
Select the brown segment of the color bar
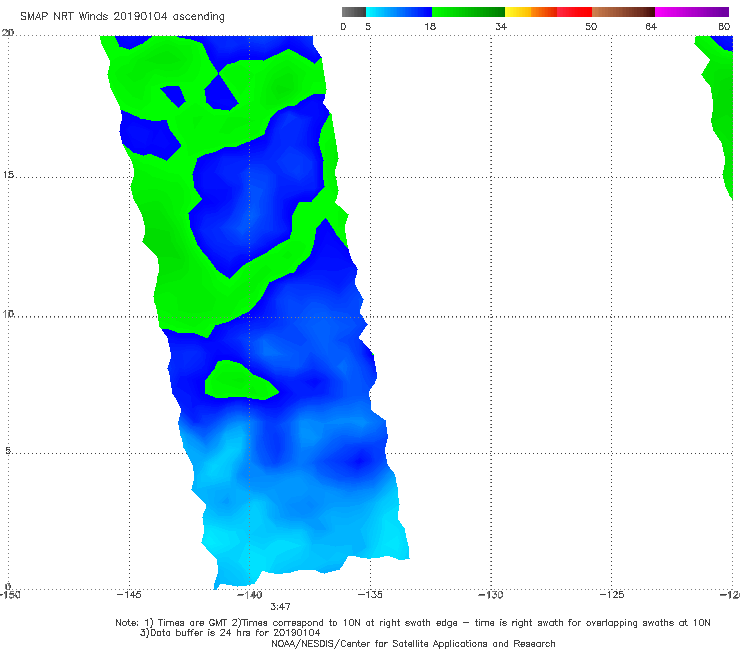[623, 12]
